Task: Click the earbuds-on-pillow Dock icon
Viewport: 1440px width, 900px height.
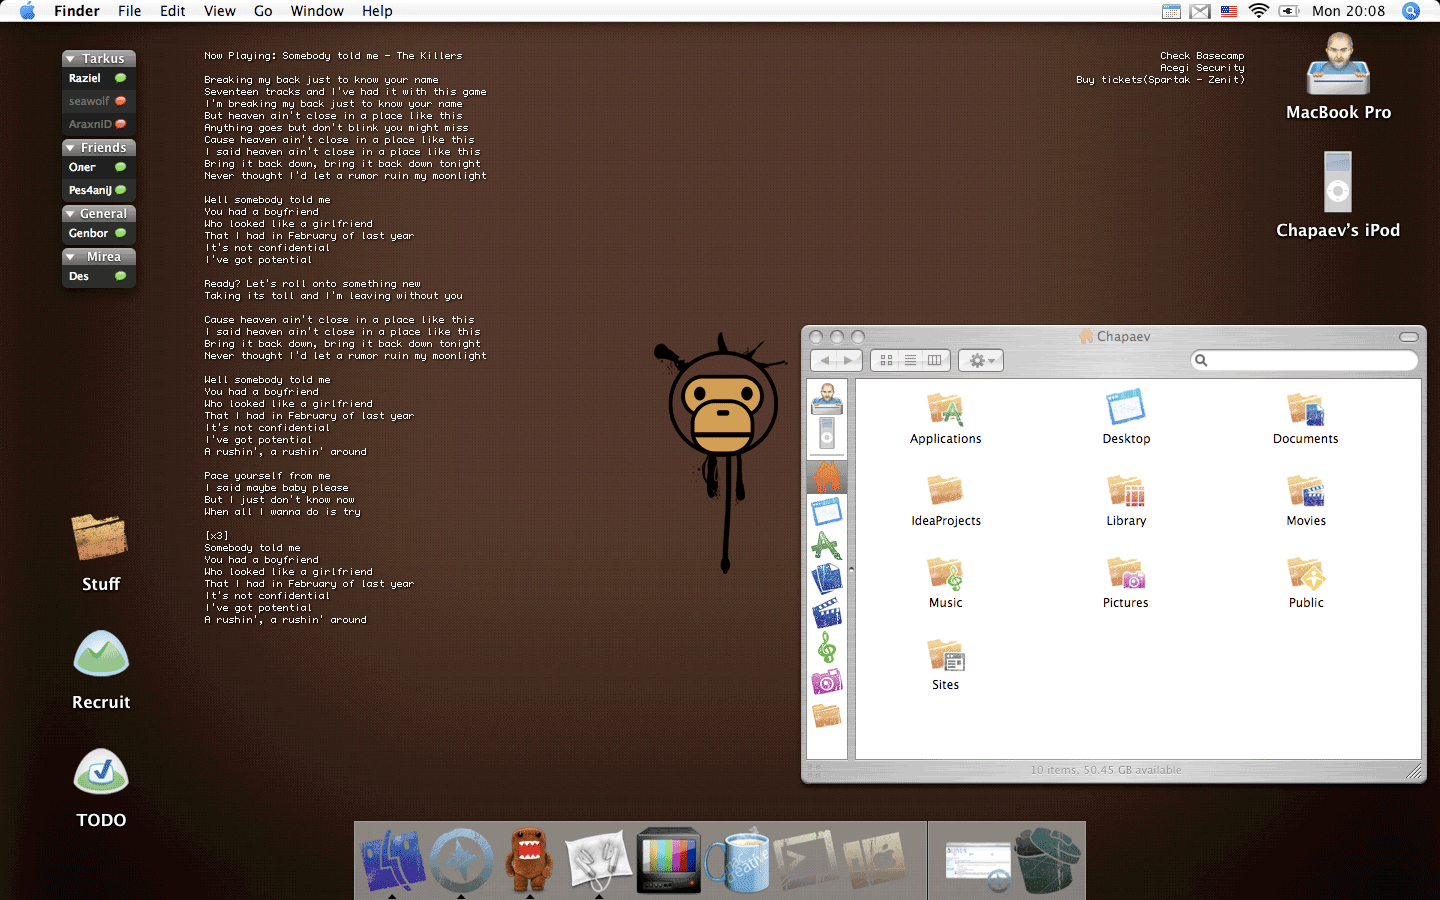Action: (598, 860)
